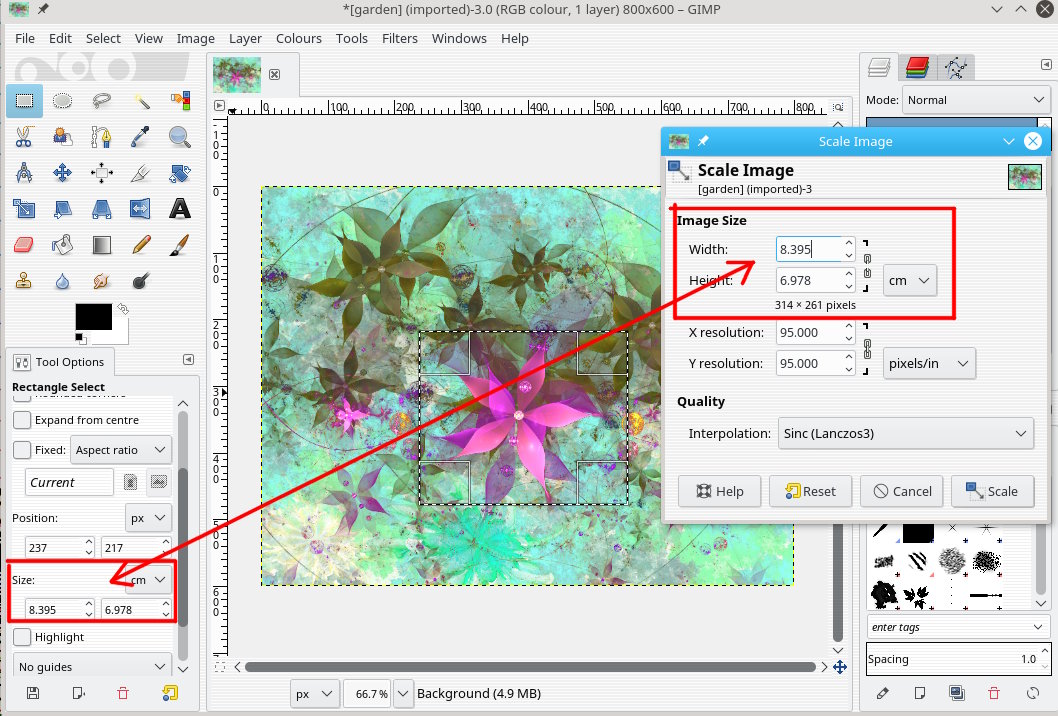Toggle resolution chain link in Scale Image

[867, 348]
